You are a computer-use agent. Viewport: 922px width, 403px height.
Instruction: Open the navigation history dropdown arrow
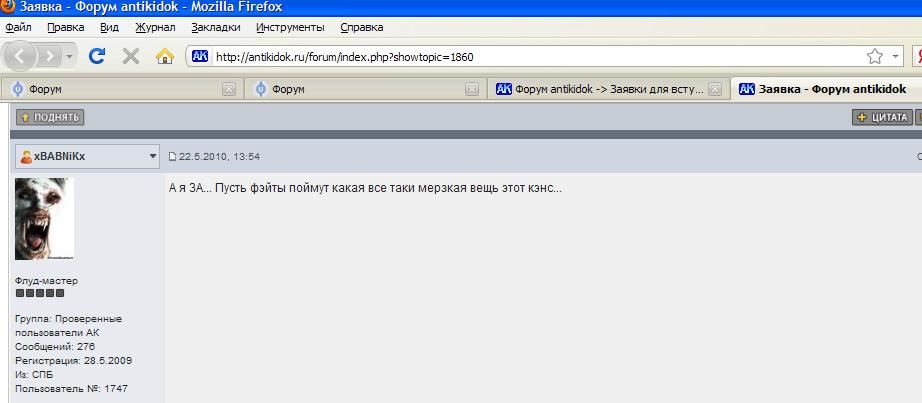click(69, 56)
